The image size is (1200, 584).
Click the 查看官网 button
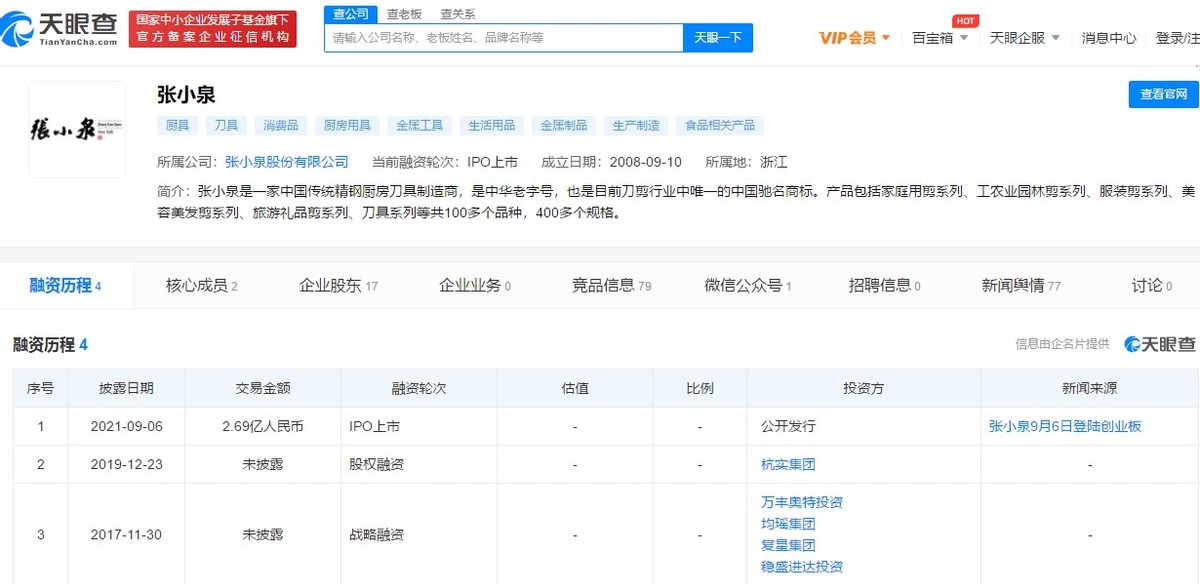point(1164,94)
